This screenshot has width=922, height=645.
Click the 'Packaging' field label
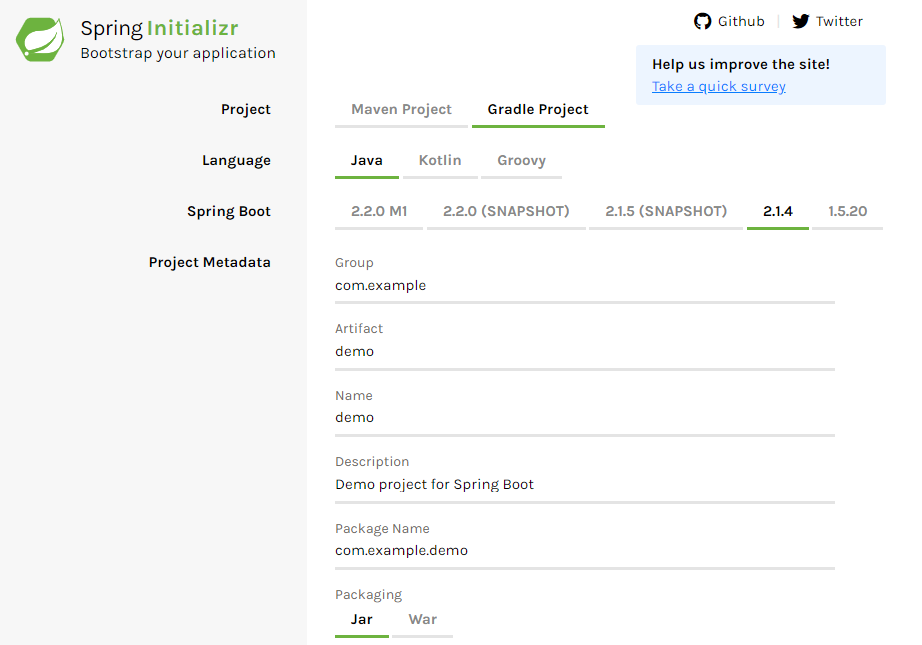pyautogui.click(x=369, y=595)
